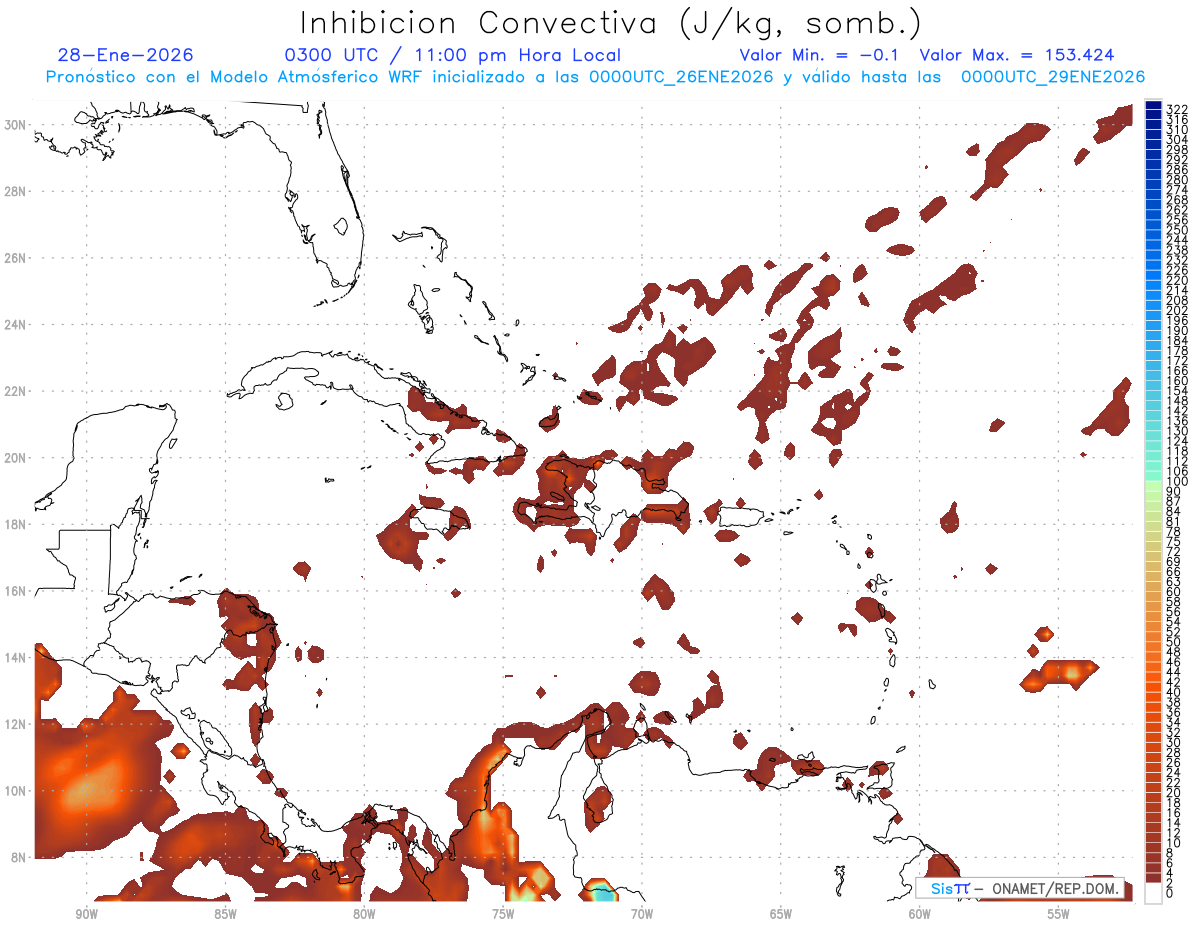Click the "22N" latitude label
Image resolution: width=1200 pixels, height=927 pixels.
coord(15,391)
